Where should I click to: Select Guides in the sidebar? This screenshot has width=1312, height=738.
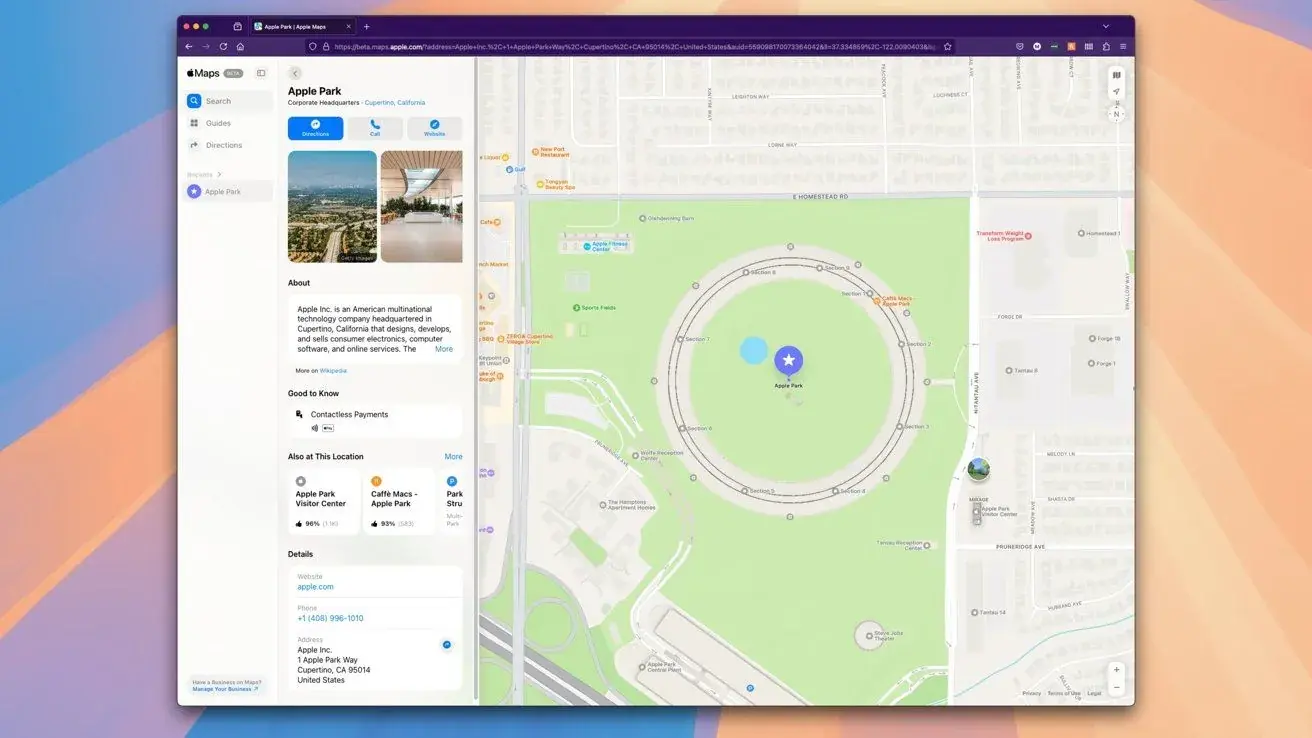pos(218,123)
